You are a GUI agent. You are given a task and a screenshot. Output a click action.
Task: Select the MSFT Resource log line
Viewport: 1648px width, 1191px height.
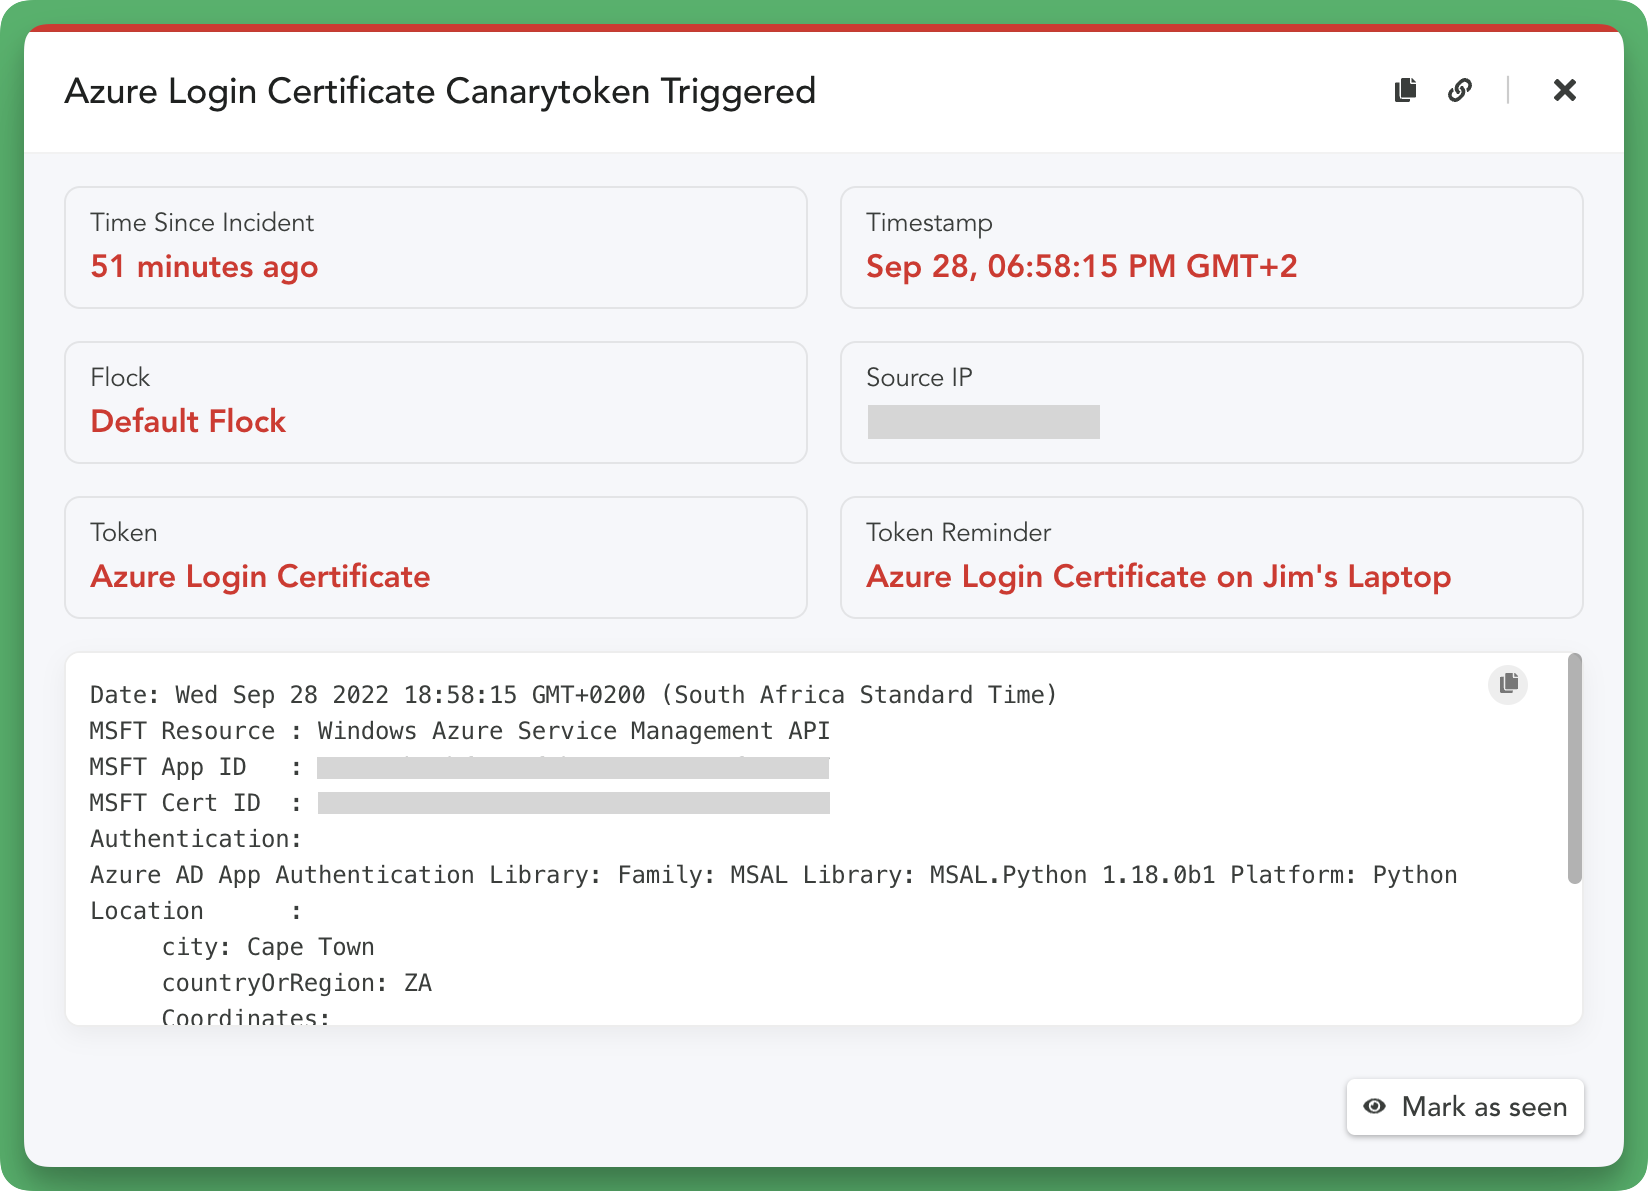point(459,731)
